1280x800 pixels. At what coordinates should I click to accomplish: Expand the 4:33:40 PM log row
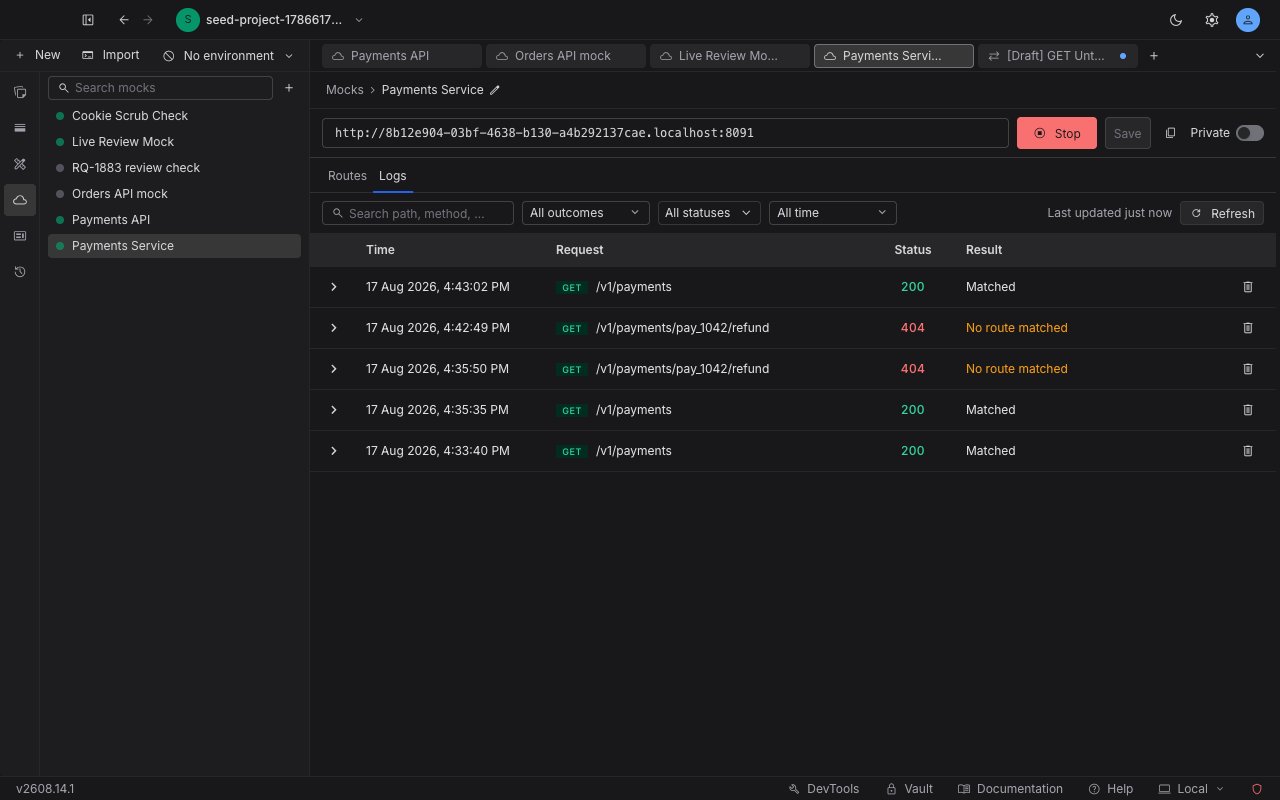coord(334,451)
